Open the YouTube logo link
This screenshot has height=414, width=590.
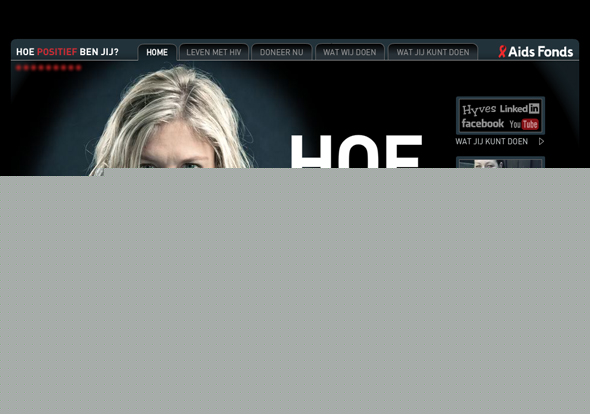coord(524,124)
